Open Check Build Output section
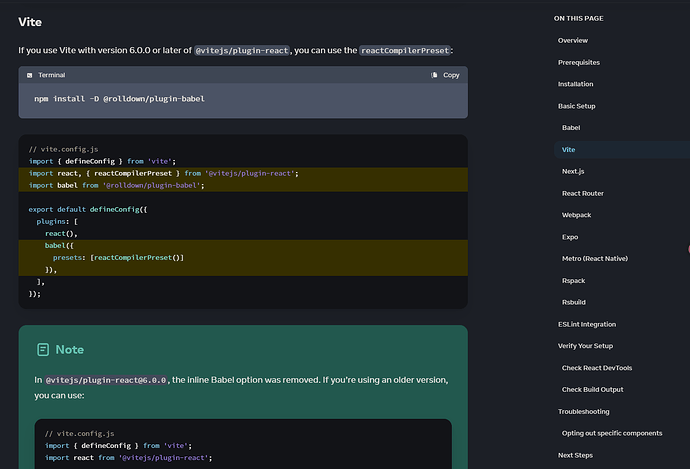This screenshot has width=690, height=469. pos(592,389)
